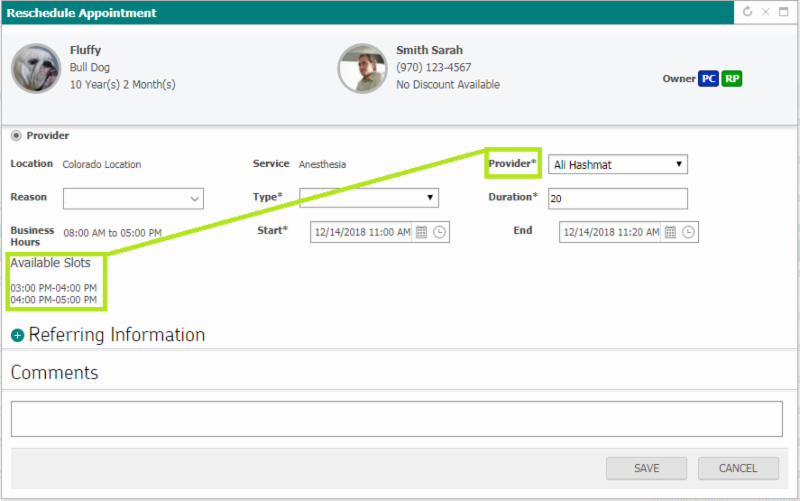Image resolution: width=800 pixels, height=501 pixels.
Task: Expand the Referring Information section
Action: [17, 335]
